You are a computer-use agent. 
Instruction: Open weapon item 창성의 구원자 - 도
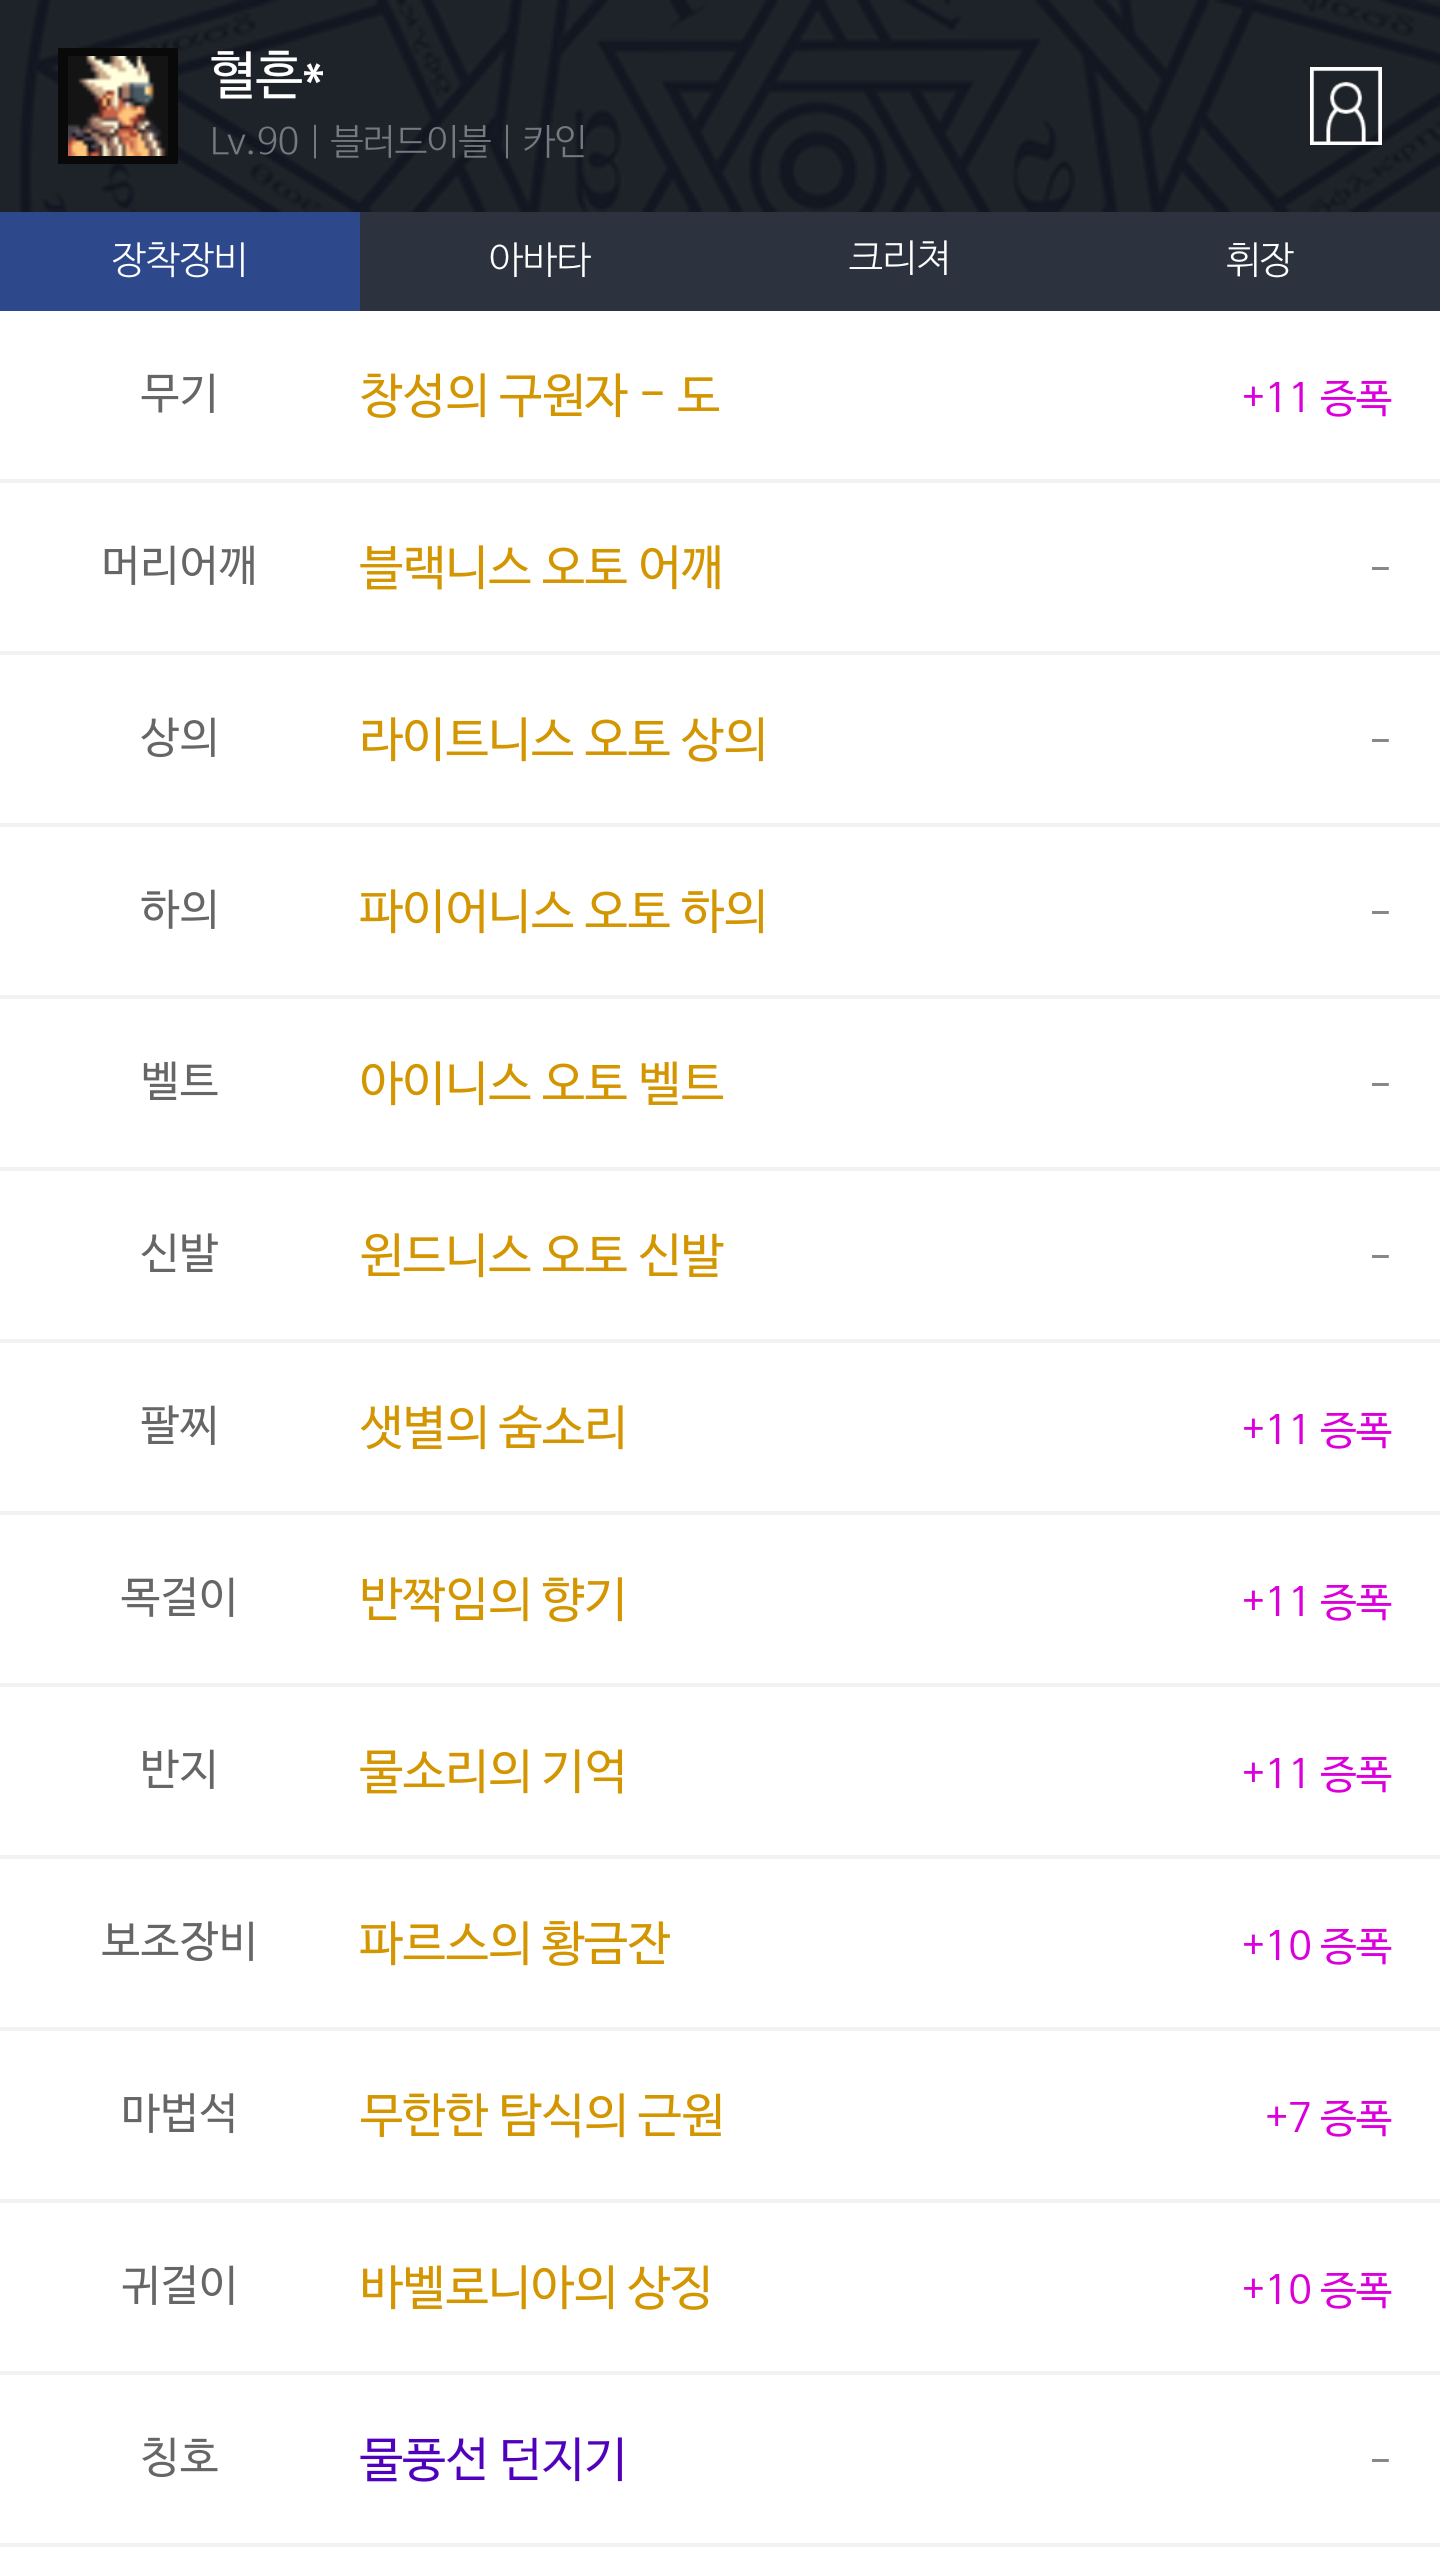(539, 396)
